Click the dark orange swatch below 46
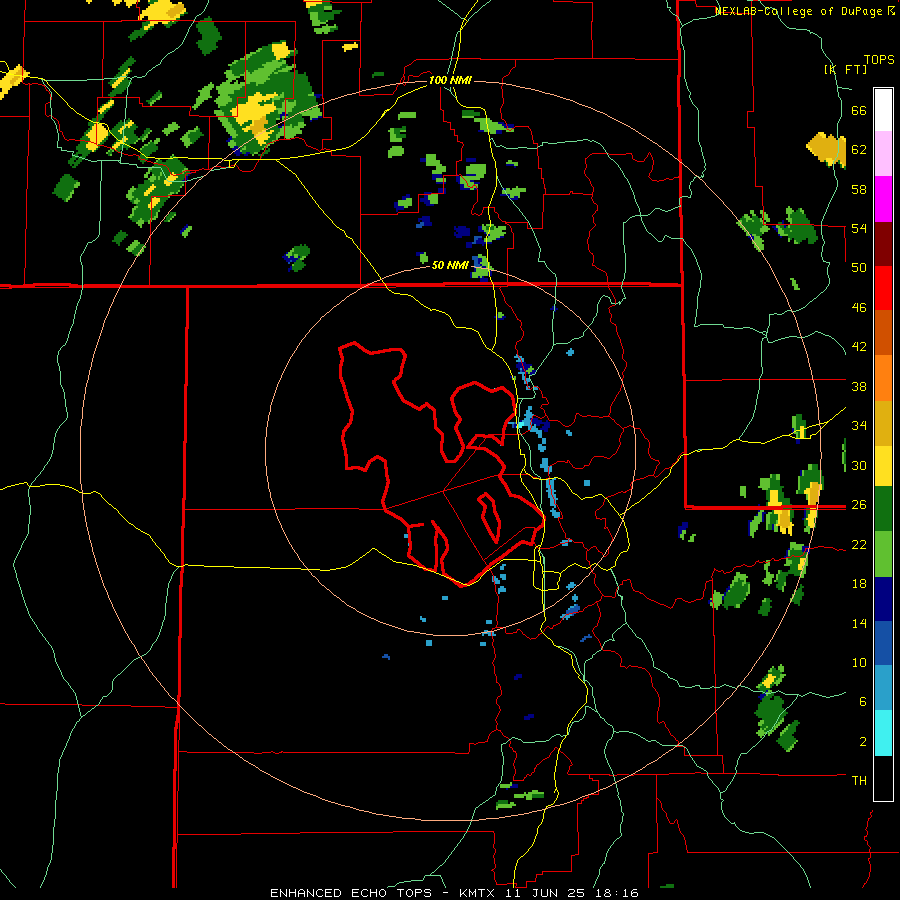Viewport: 900px width, 900px height. (883, 332)
